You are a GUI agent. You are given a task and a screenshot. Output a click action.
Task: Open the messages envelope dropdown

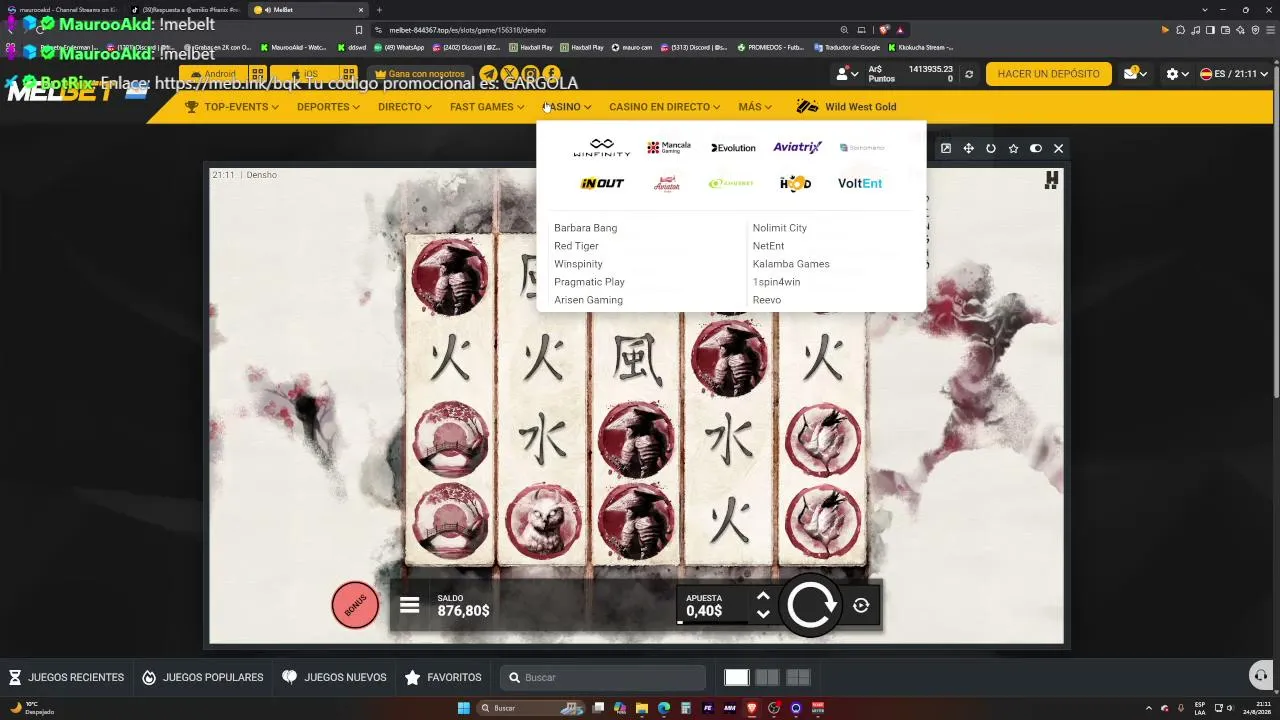(1134, 74)
